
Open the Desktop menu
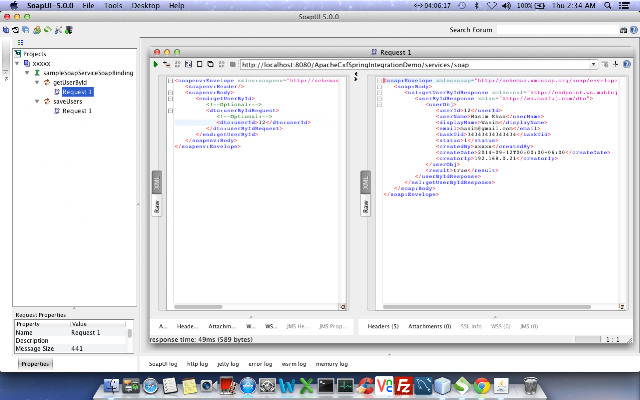point(146,5)
